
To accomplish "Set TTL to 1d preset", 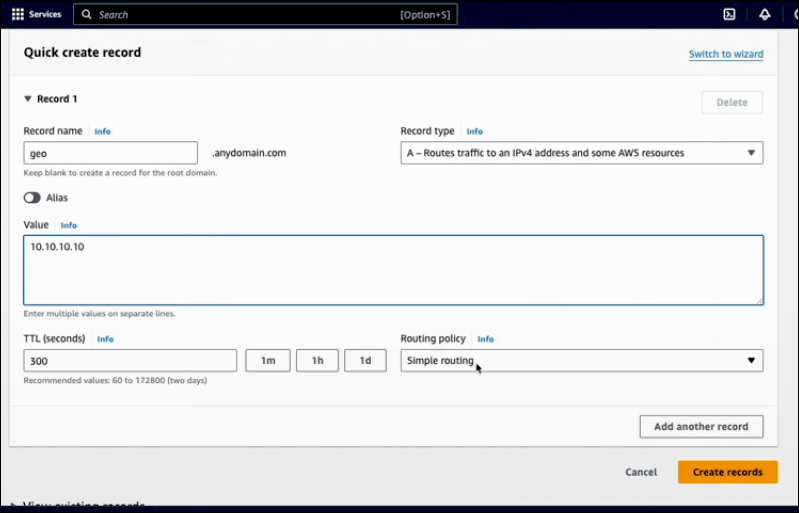I will [365, 361].
